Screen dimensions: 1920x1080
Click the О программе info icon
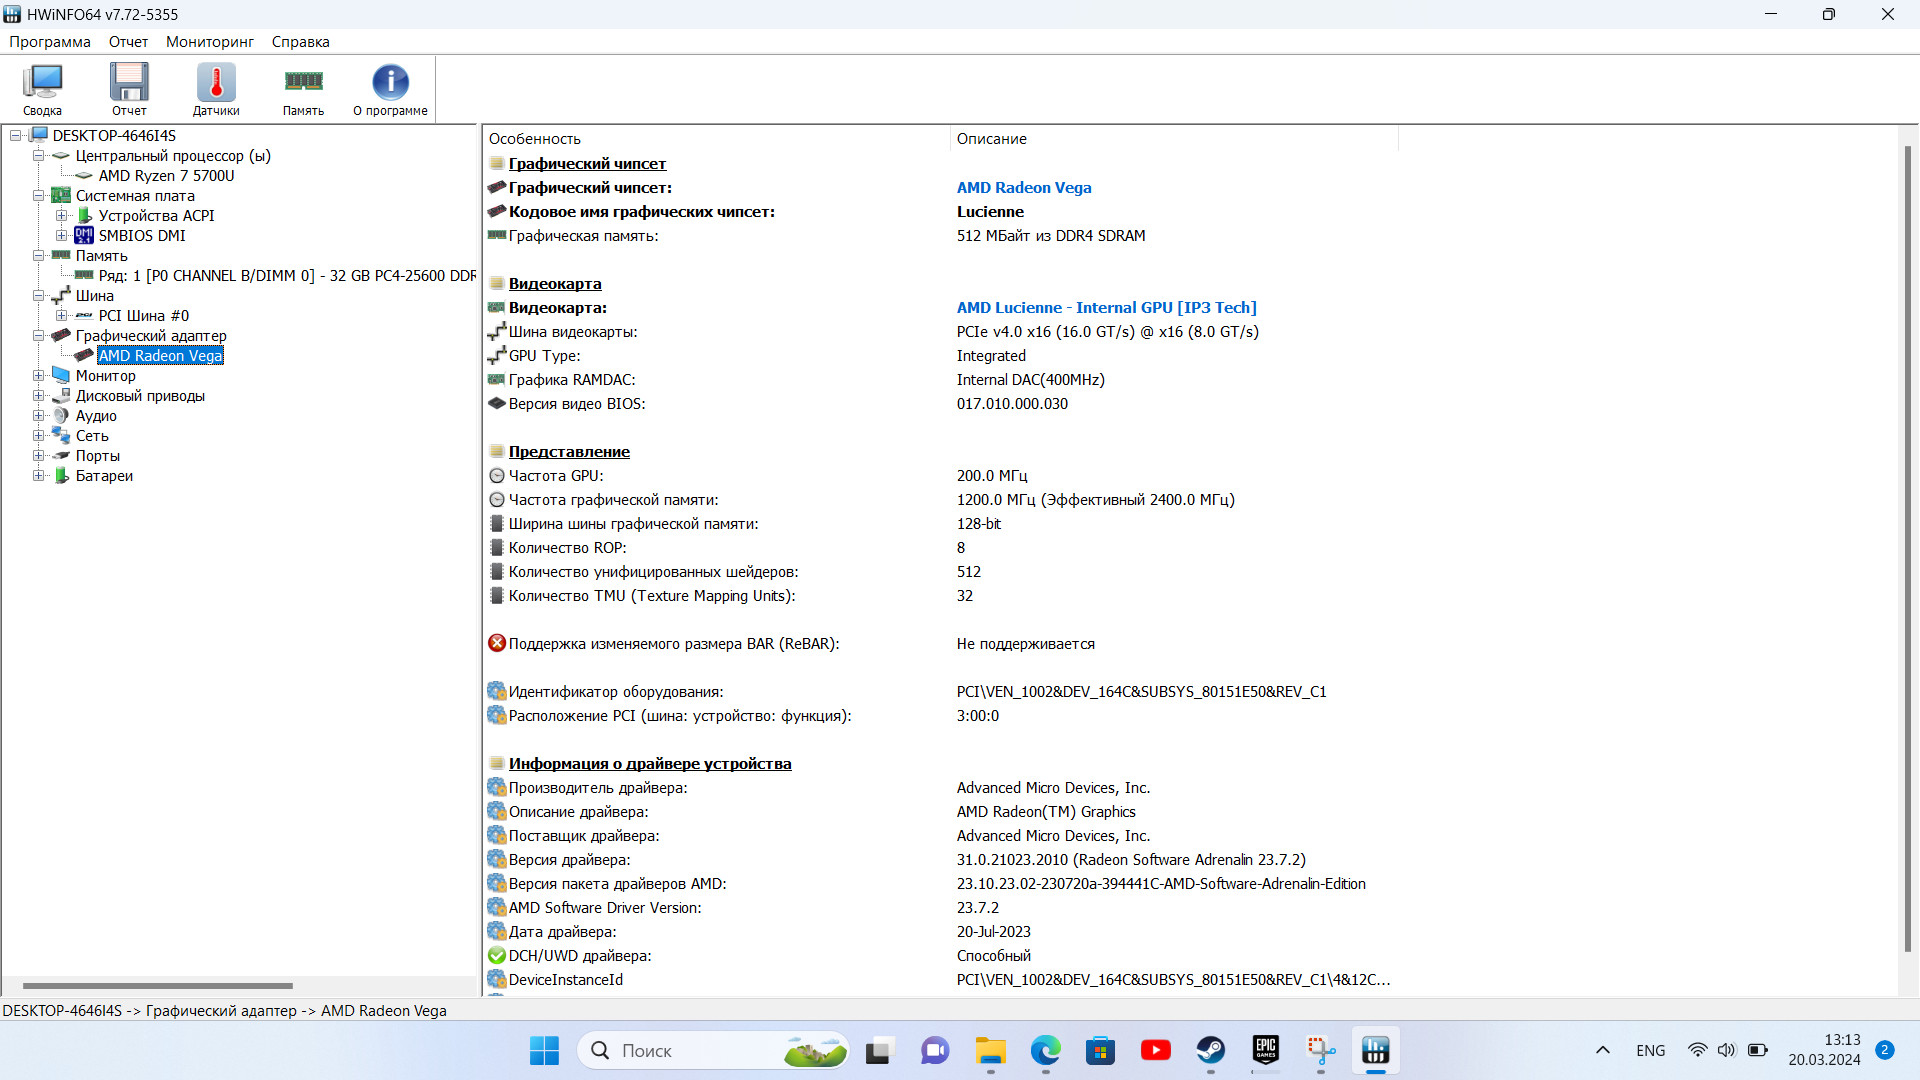pos(390,89)
